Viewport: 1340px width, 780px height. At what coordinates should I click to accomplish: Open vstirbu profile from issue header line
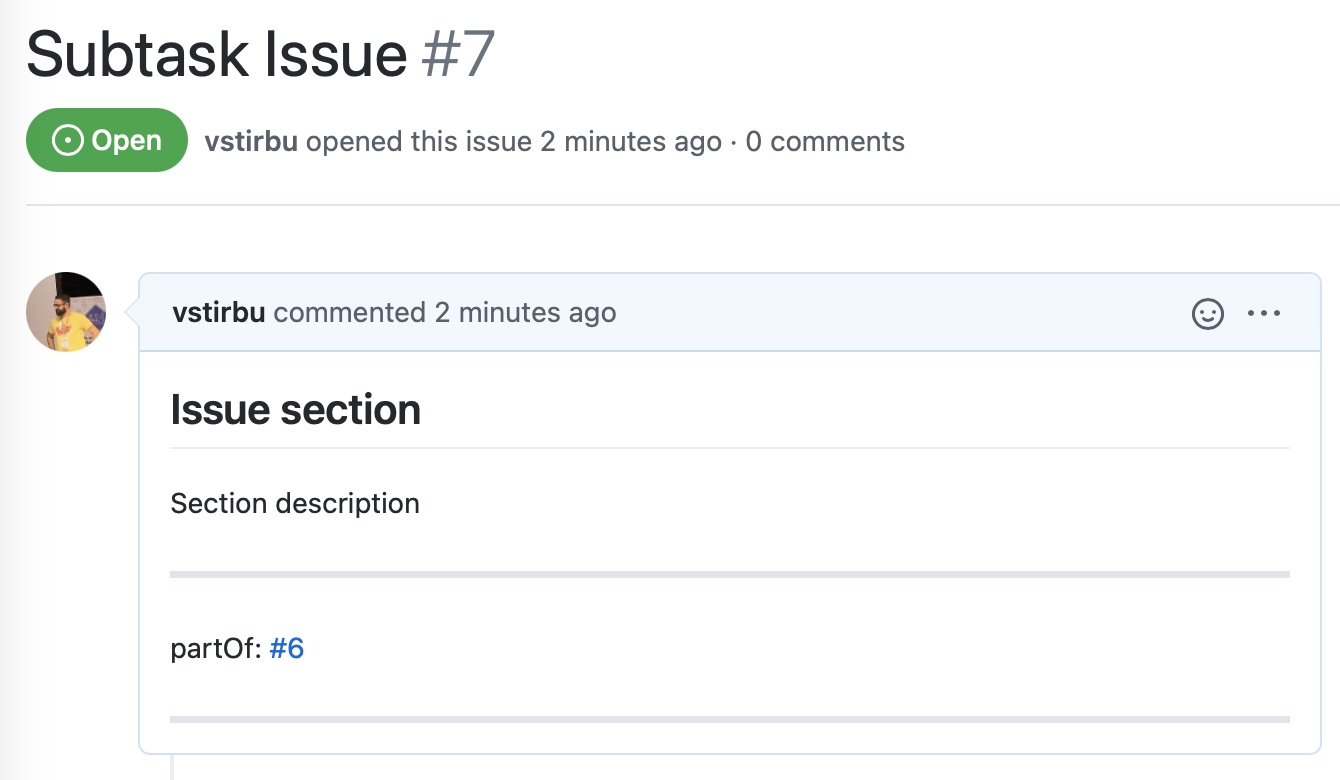tap(251, 142)
